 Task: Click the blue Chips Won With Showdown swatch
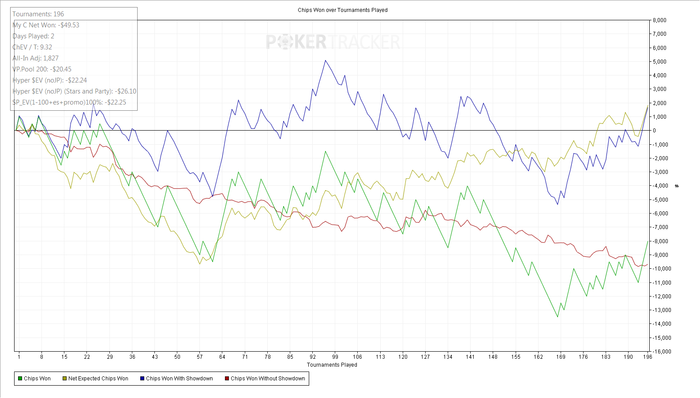(142, 378)
